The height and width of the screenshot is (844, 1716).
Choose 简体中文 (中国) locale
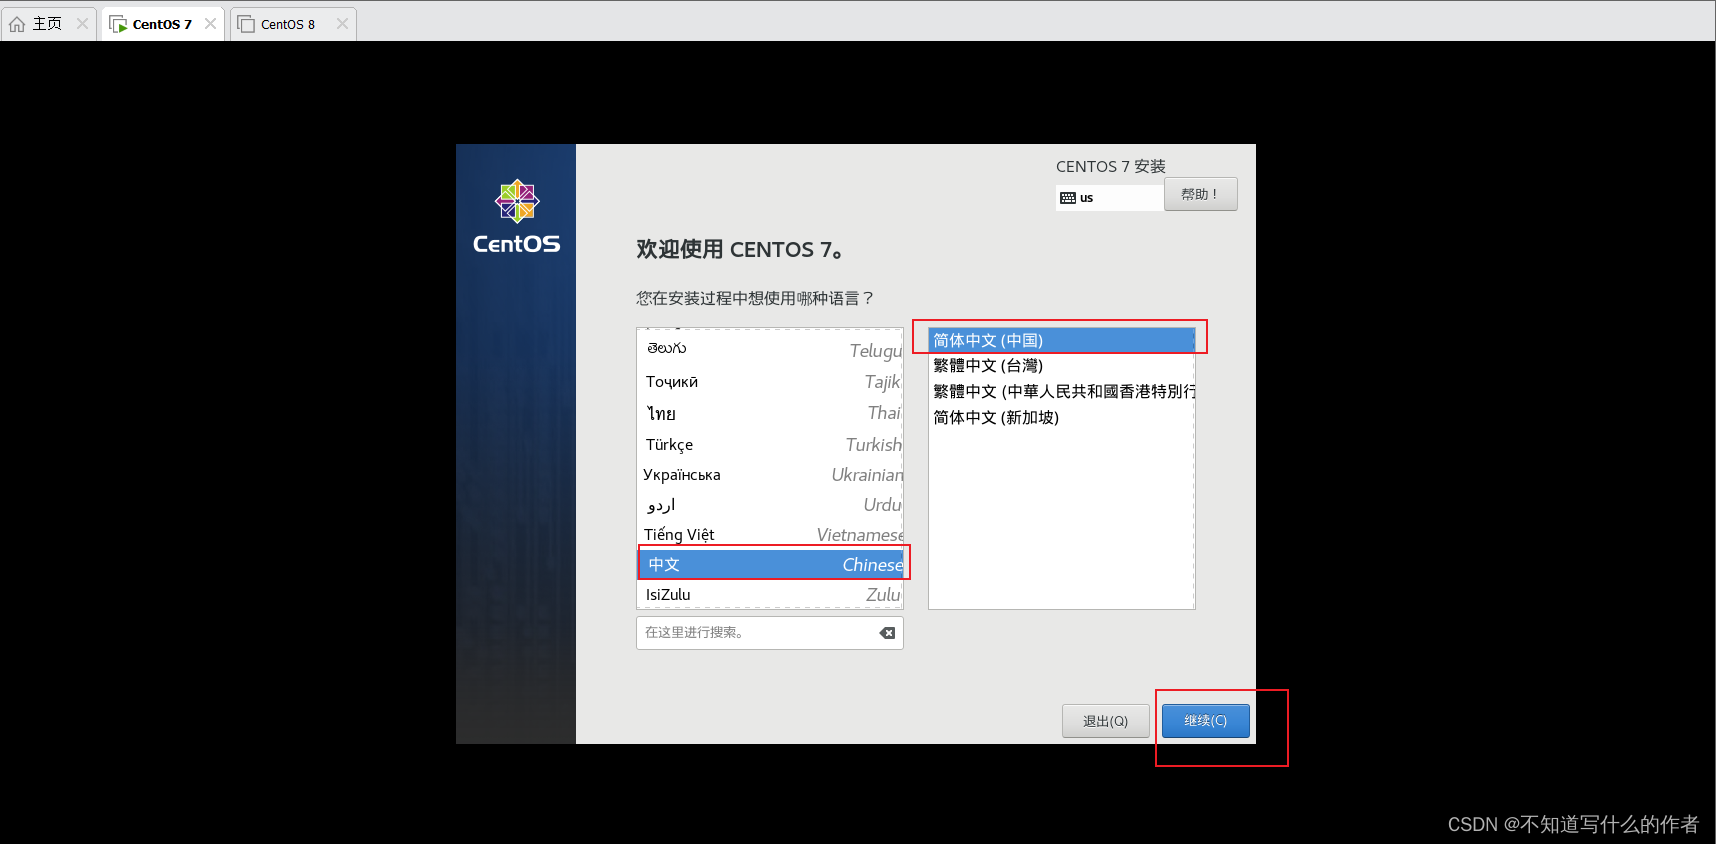point(1061,340)
